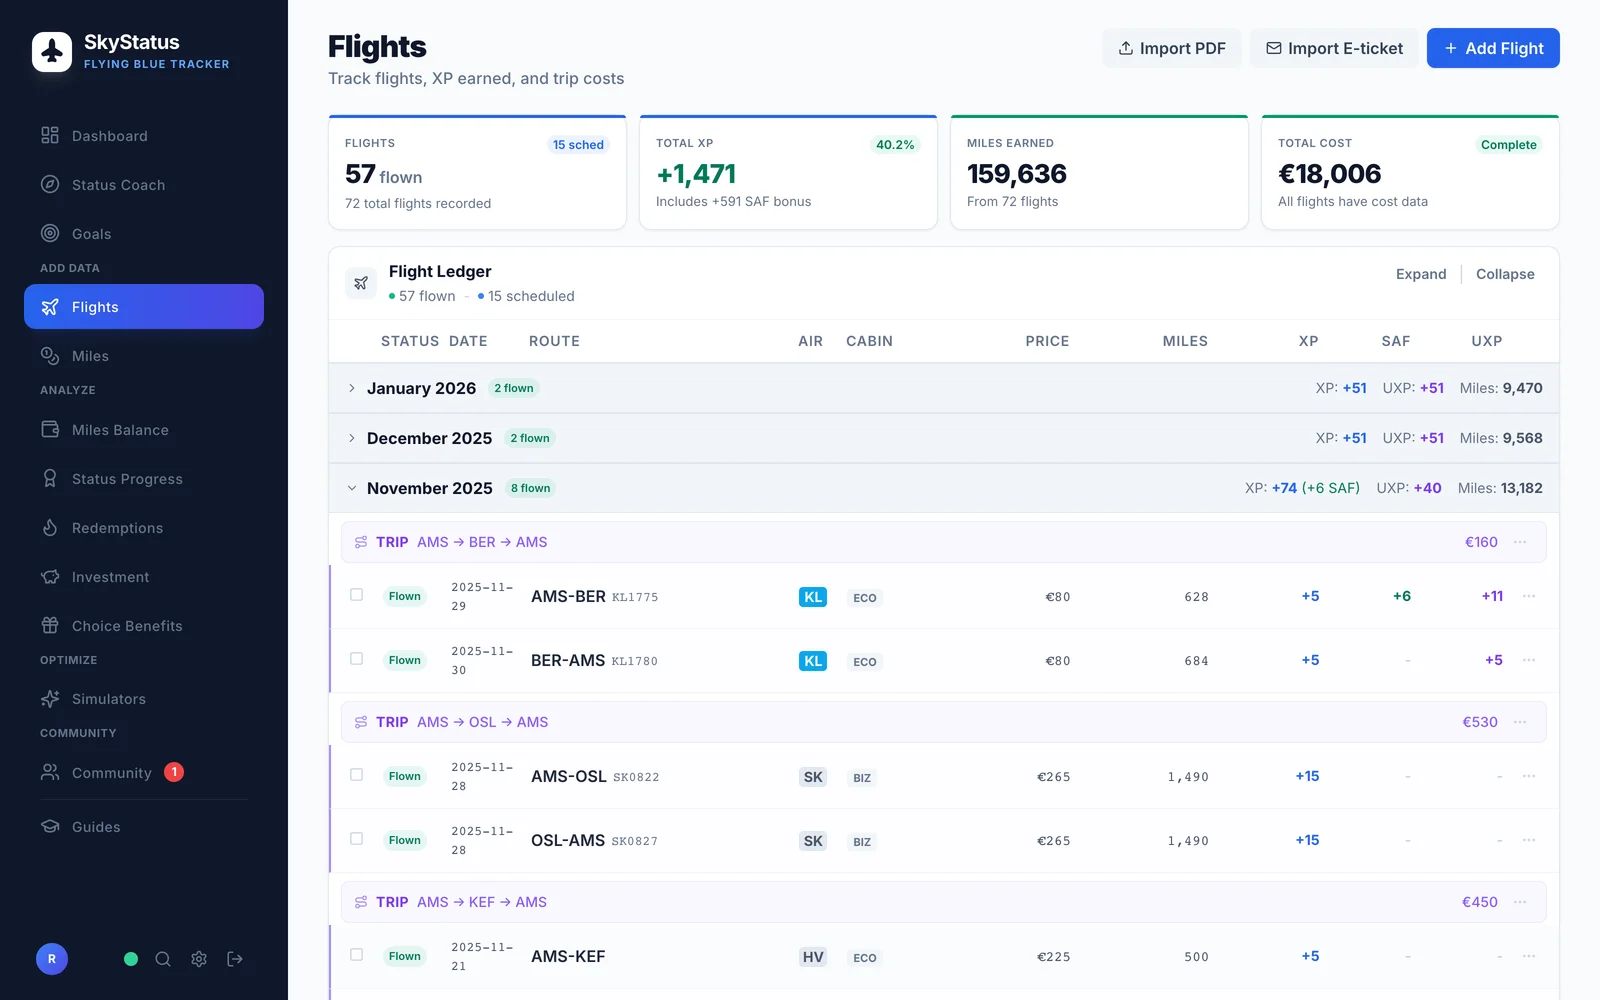The image size is (1600, 1000).
Task: Click the Flight Ledger plane icon
Action: pos(361,283)
